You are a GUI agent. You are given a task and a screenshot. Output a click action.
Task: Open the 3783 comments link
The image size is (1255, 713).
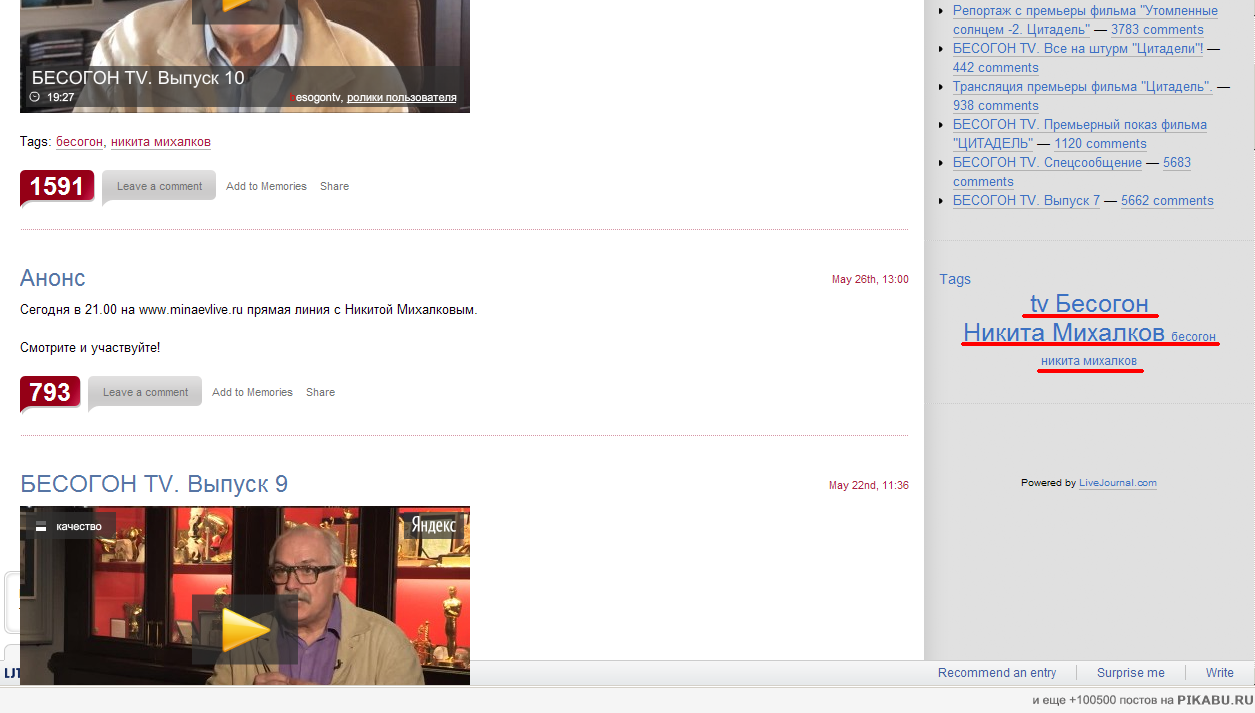1157,30
